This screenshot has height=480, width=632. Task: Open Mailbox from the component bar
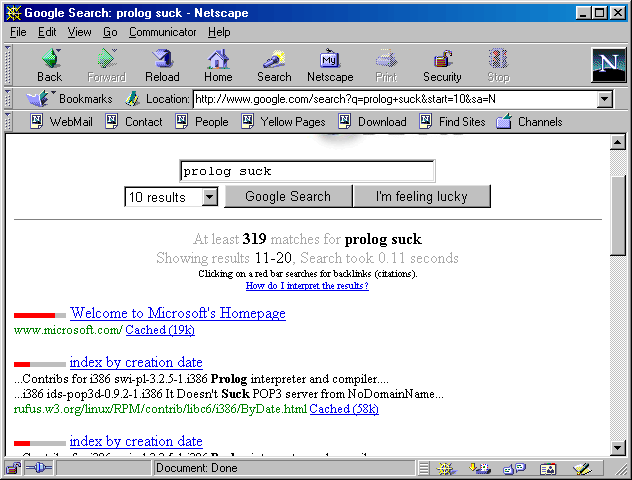(x=480, y=468)
